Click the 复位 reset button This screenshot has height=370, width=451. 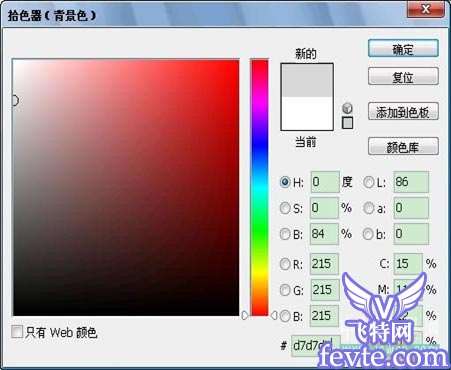pos(403,77)
